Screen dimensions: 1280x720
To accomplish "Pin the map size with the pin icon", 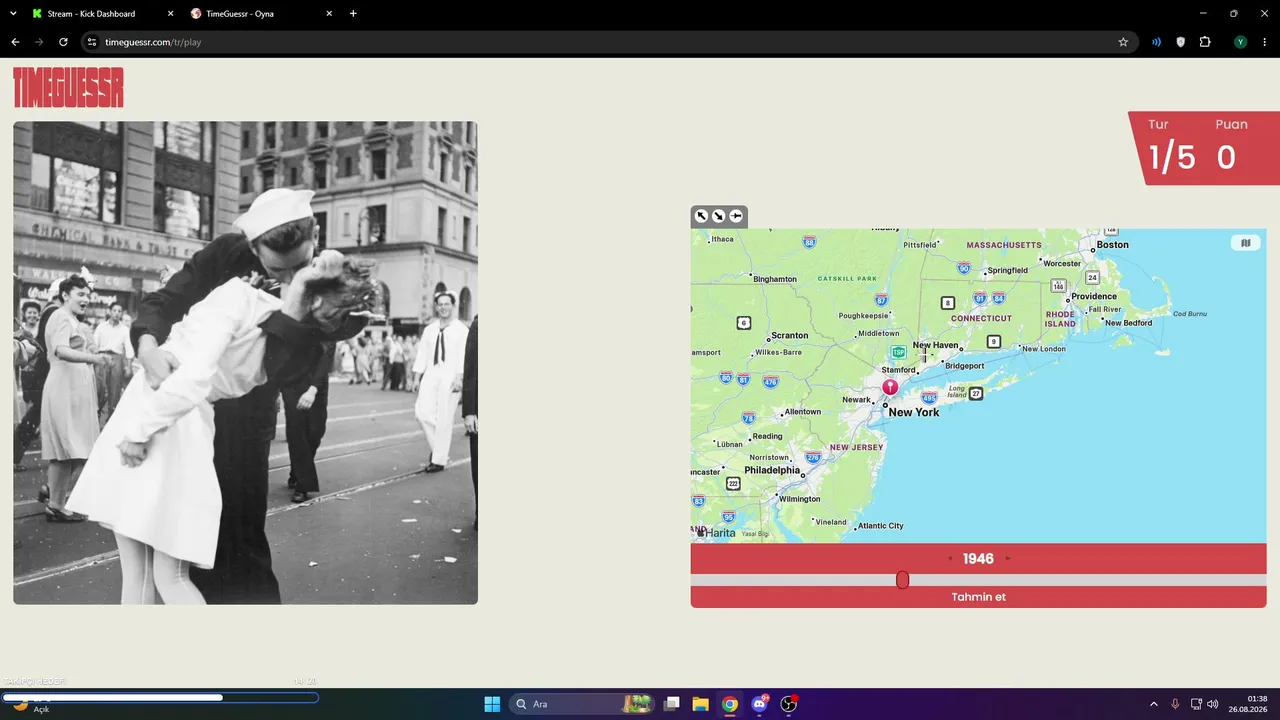I will point(736,216).
